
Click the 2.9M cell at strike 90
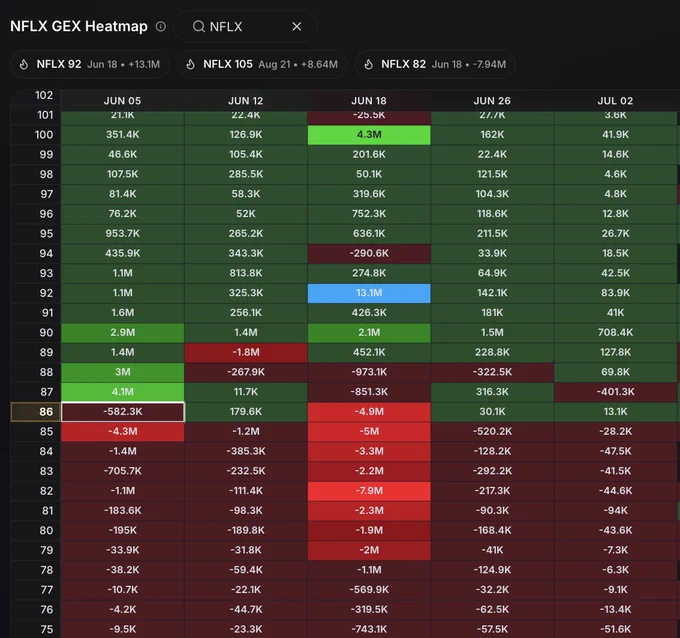click(x=123, y=332)
